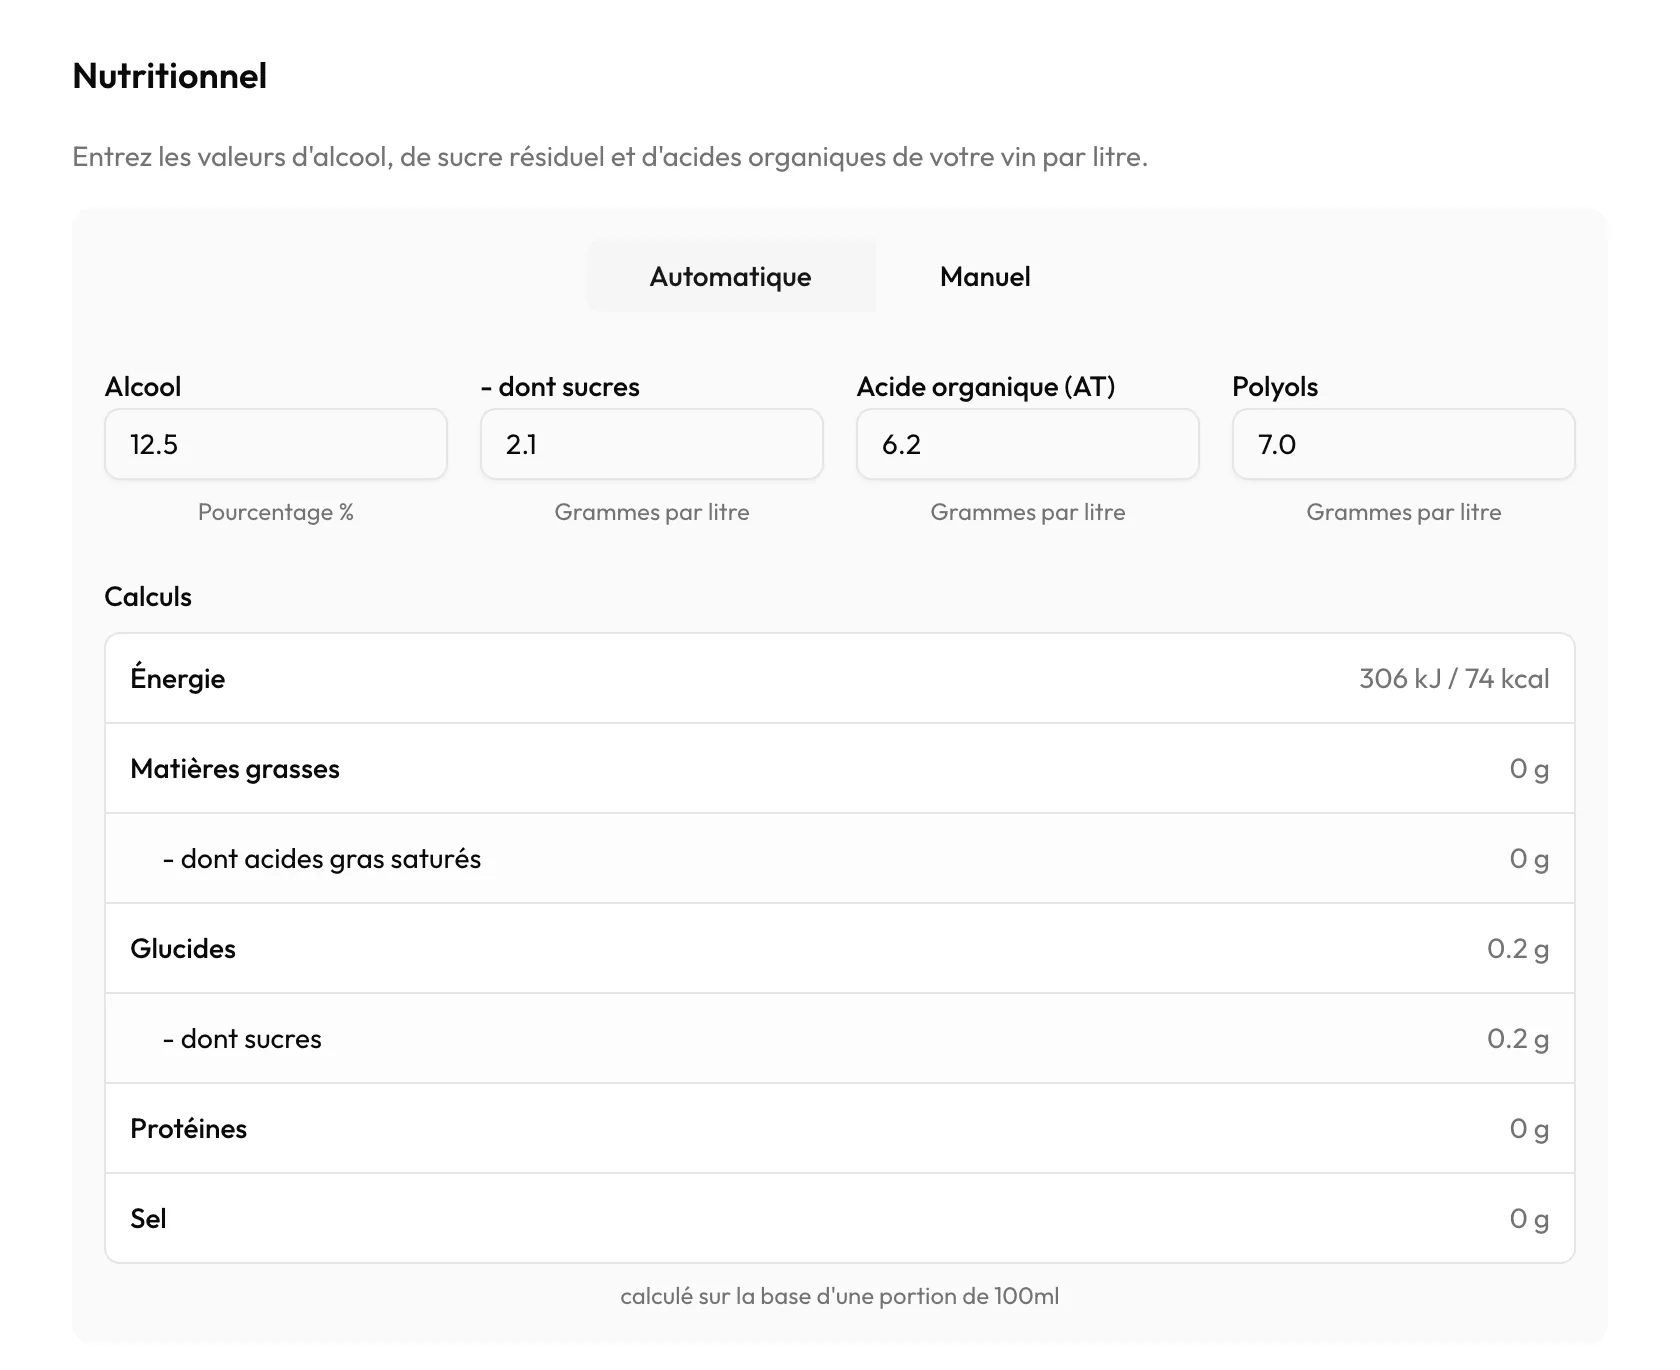Click the Alcool field label

click(x=143, y=386)
